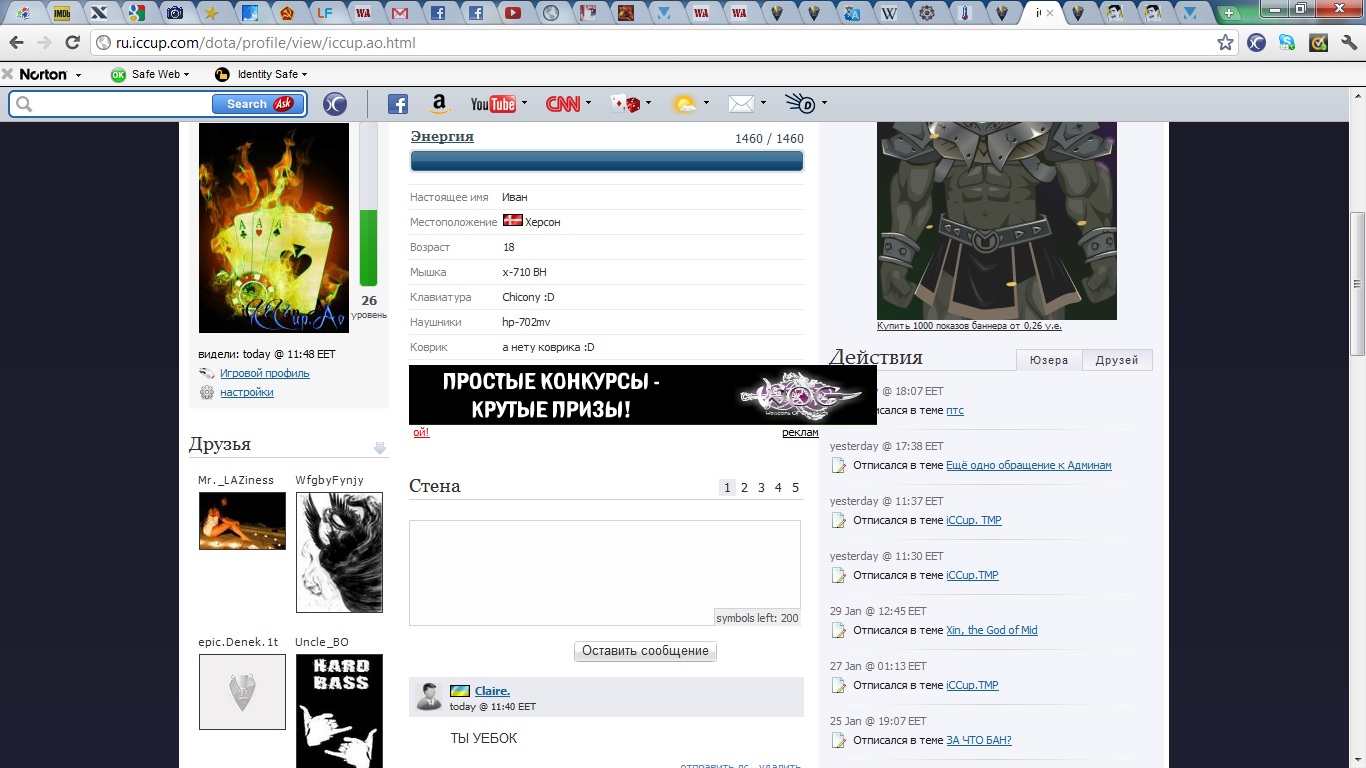Reload the page with the refresh icon
The image size is (1366, 768).
click(72, 43)
